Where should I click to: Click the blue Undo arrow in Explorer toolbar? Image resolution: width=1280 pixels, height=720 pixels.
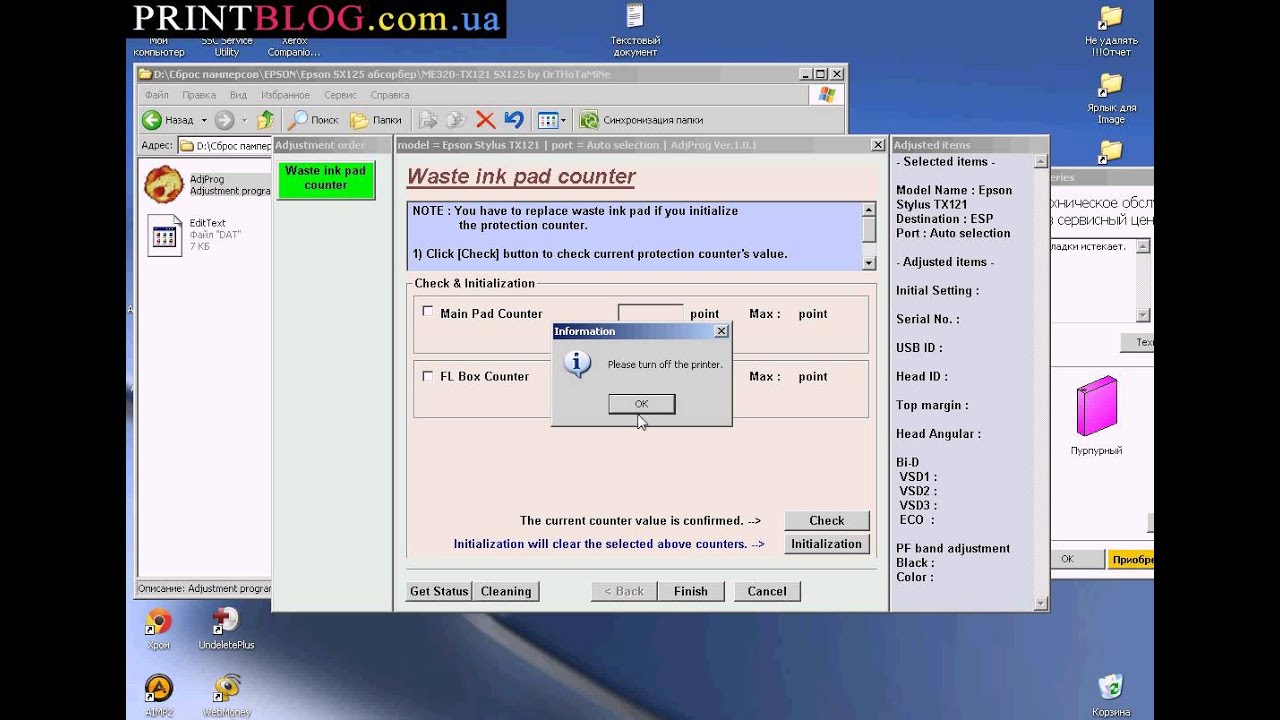[x=514, y=120]
